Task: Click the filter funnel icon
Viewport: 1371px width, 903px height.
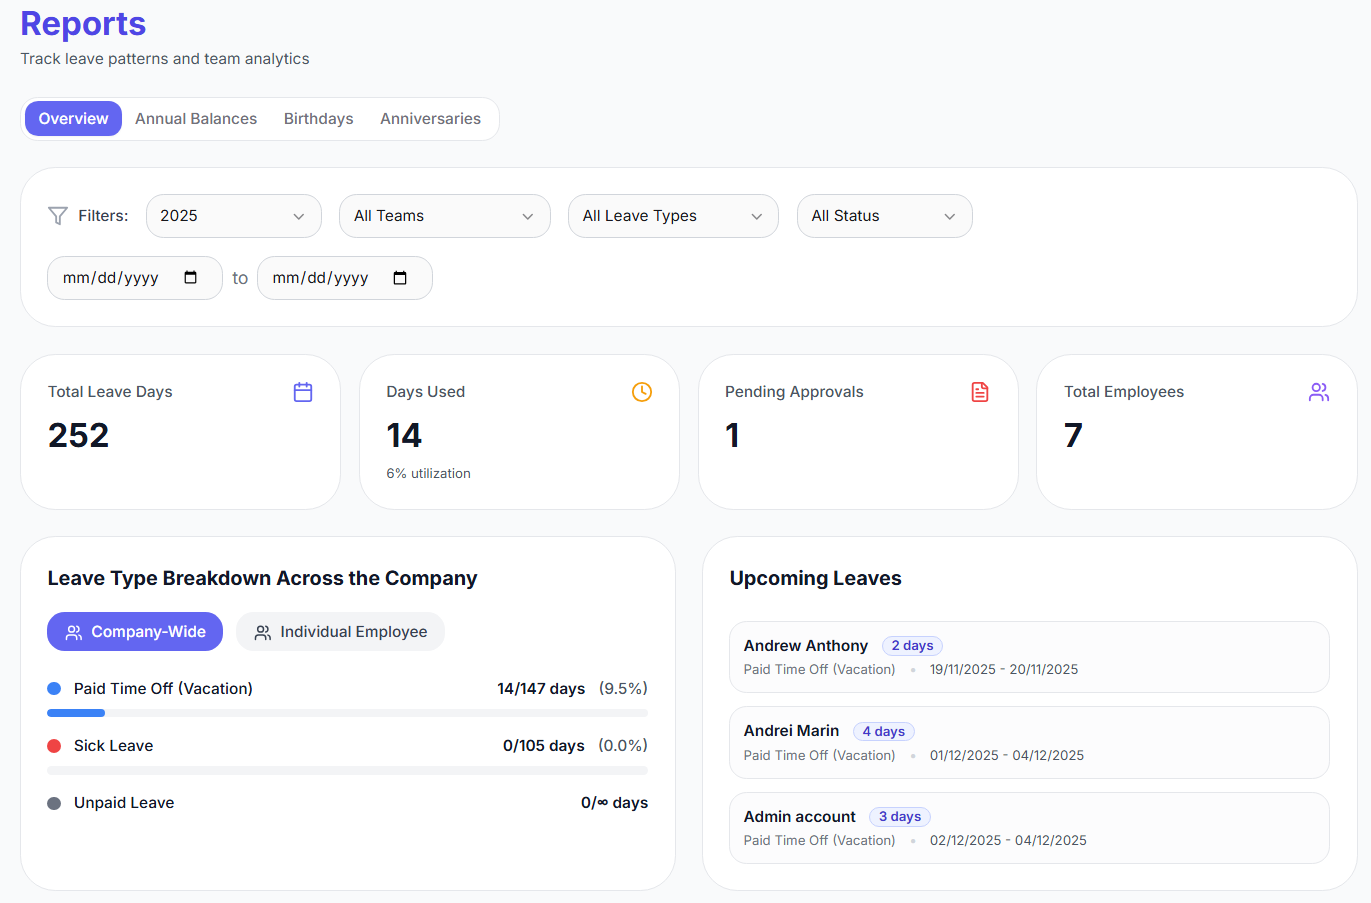Action: 58,216
